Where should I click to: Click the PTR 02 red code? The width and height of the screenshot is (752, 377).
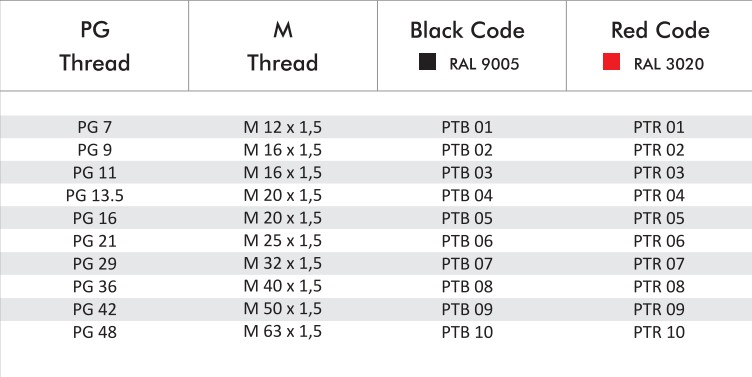659,150
